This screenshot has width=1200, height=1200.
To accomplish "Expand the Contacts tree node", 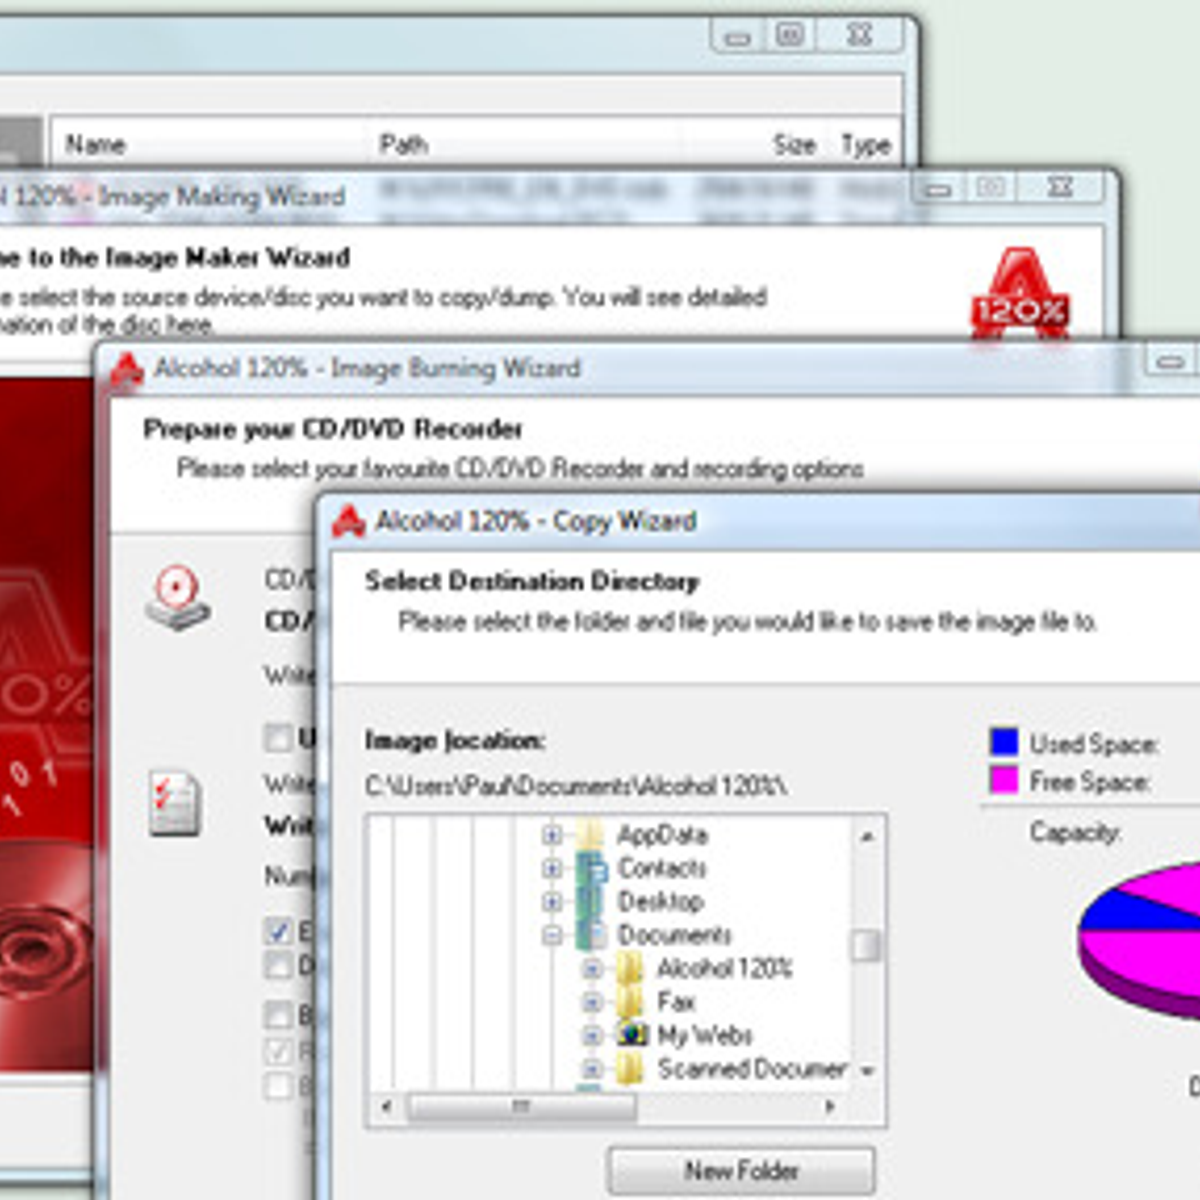I will [x=551, y=868].
